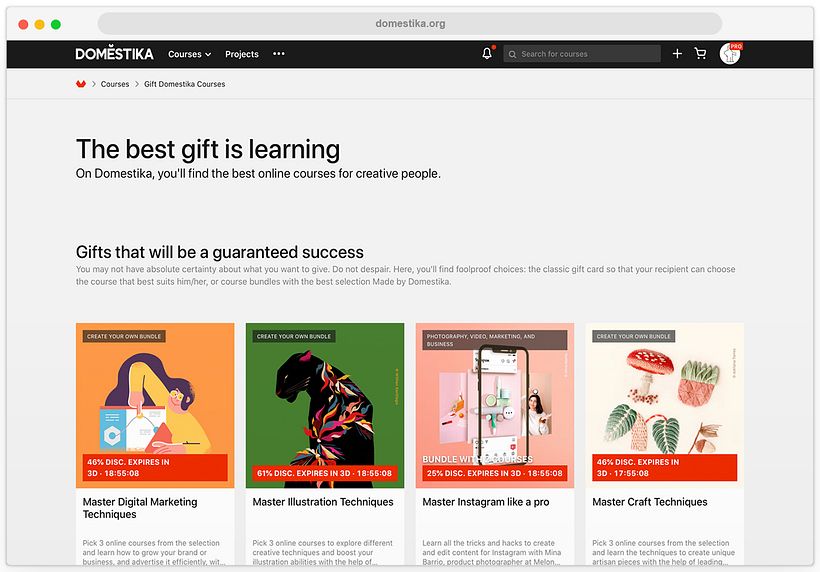820x572 pixels.
Task: Open the Instagram phone bundle thumbnail
Action: 495,405
